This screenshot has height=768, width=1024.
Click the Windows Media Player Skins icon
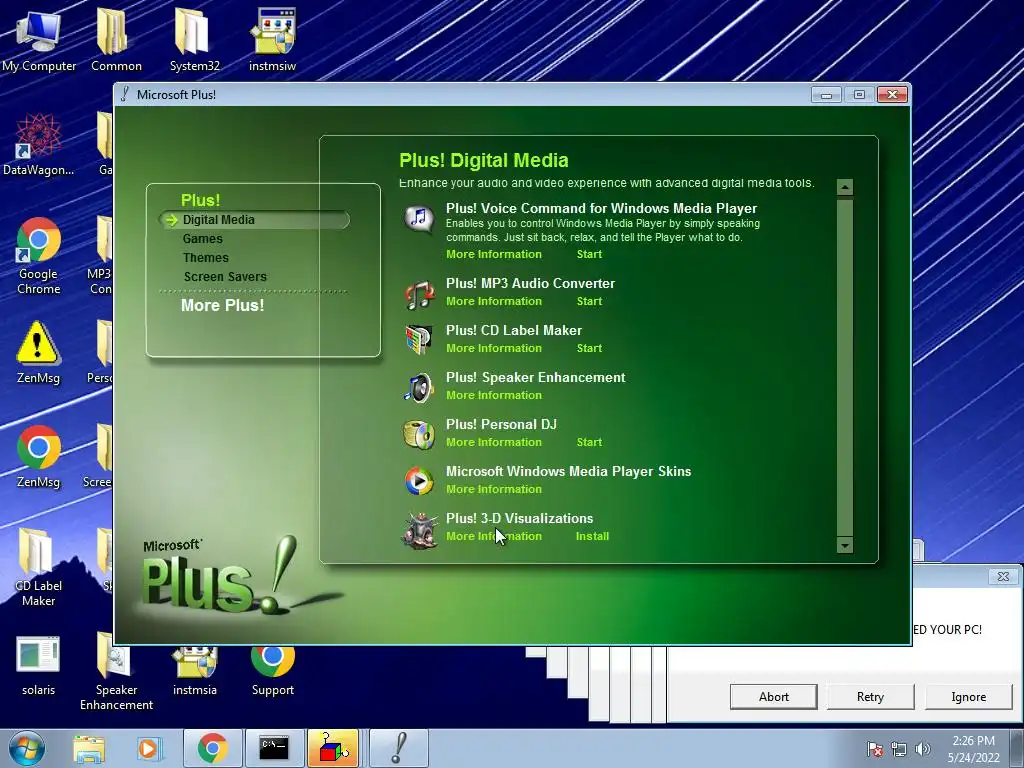coord(419,481)
